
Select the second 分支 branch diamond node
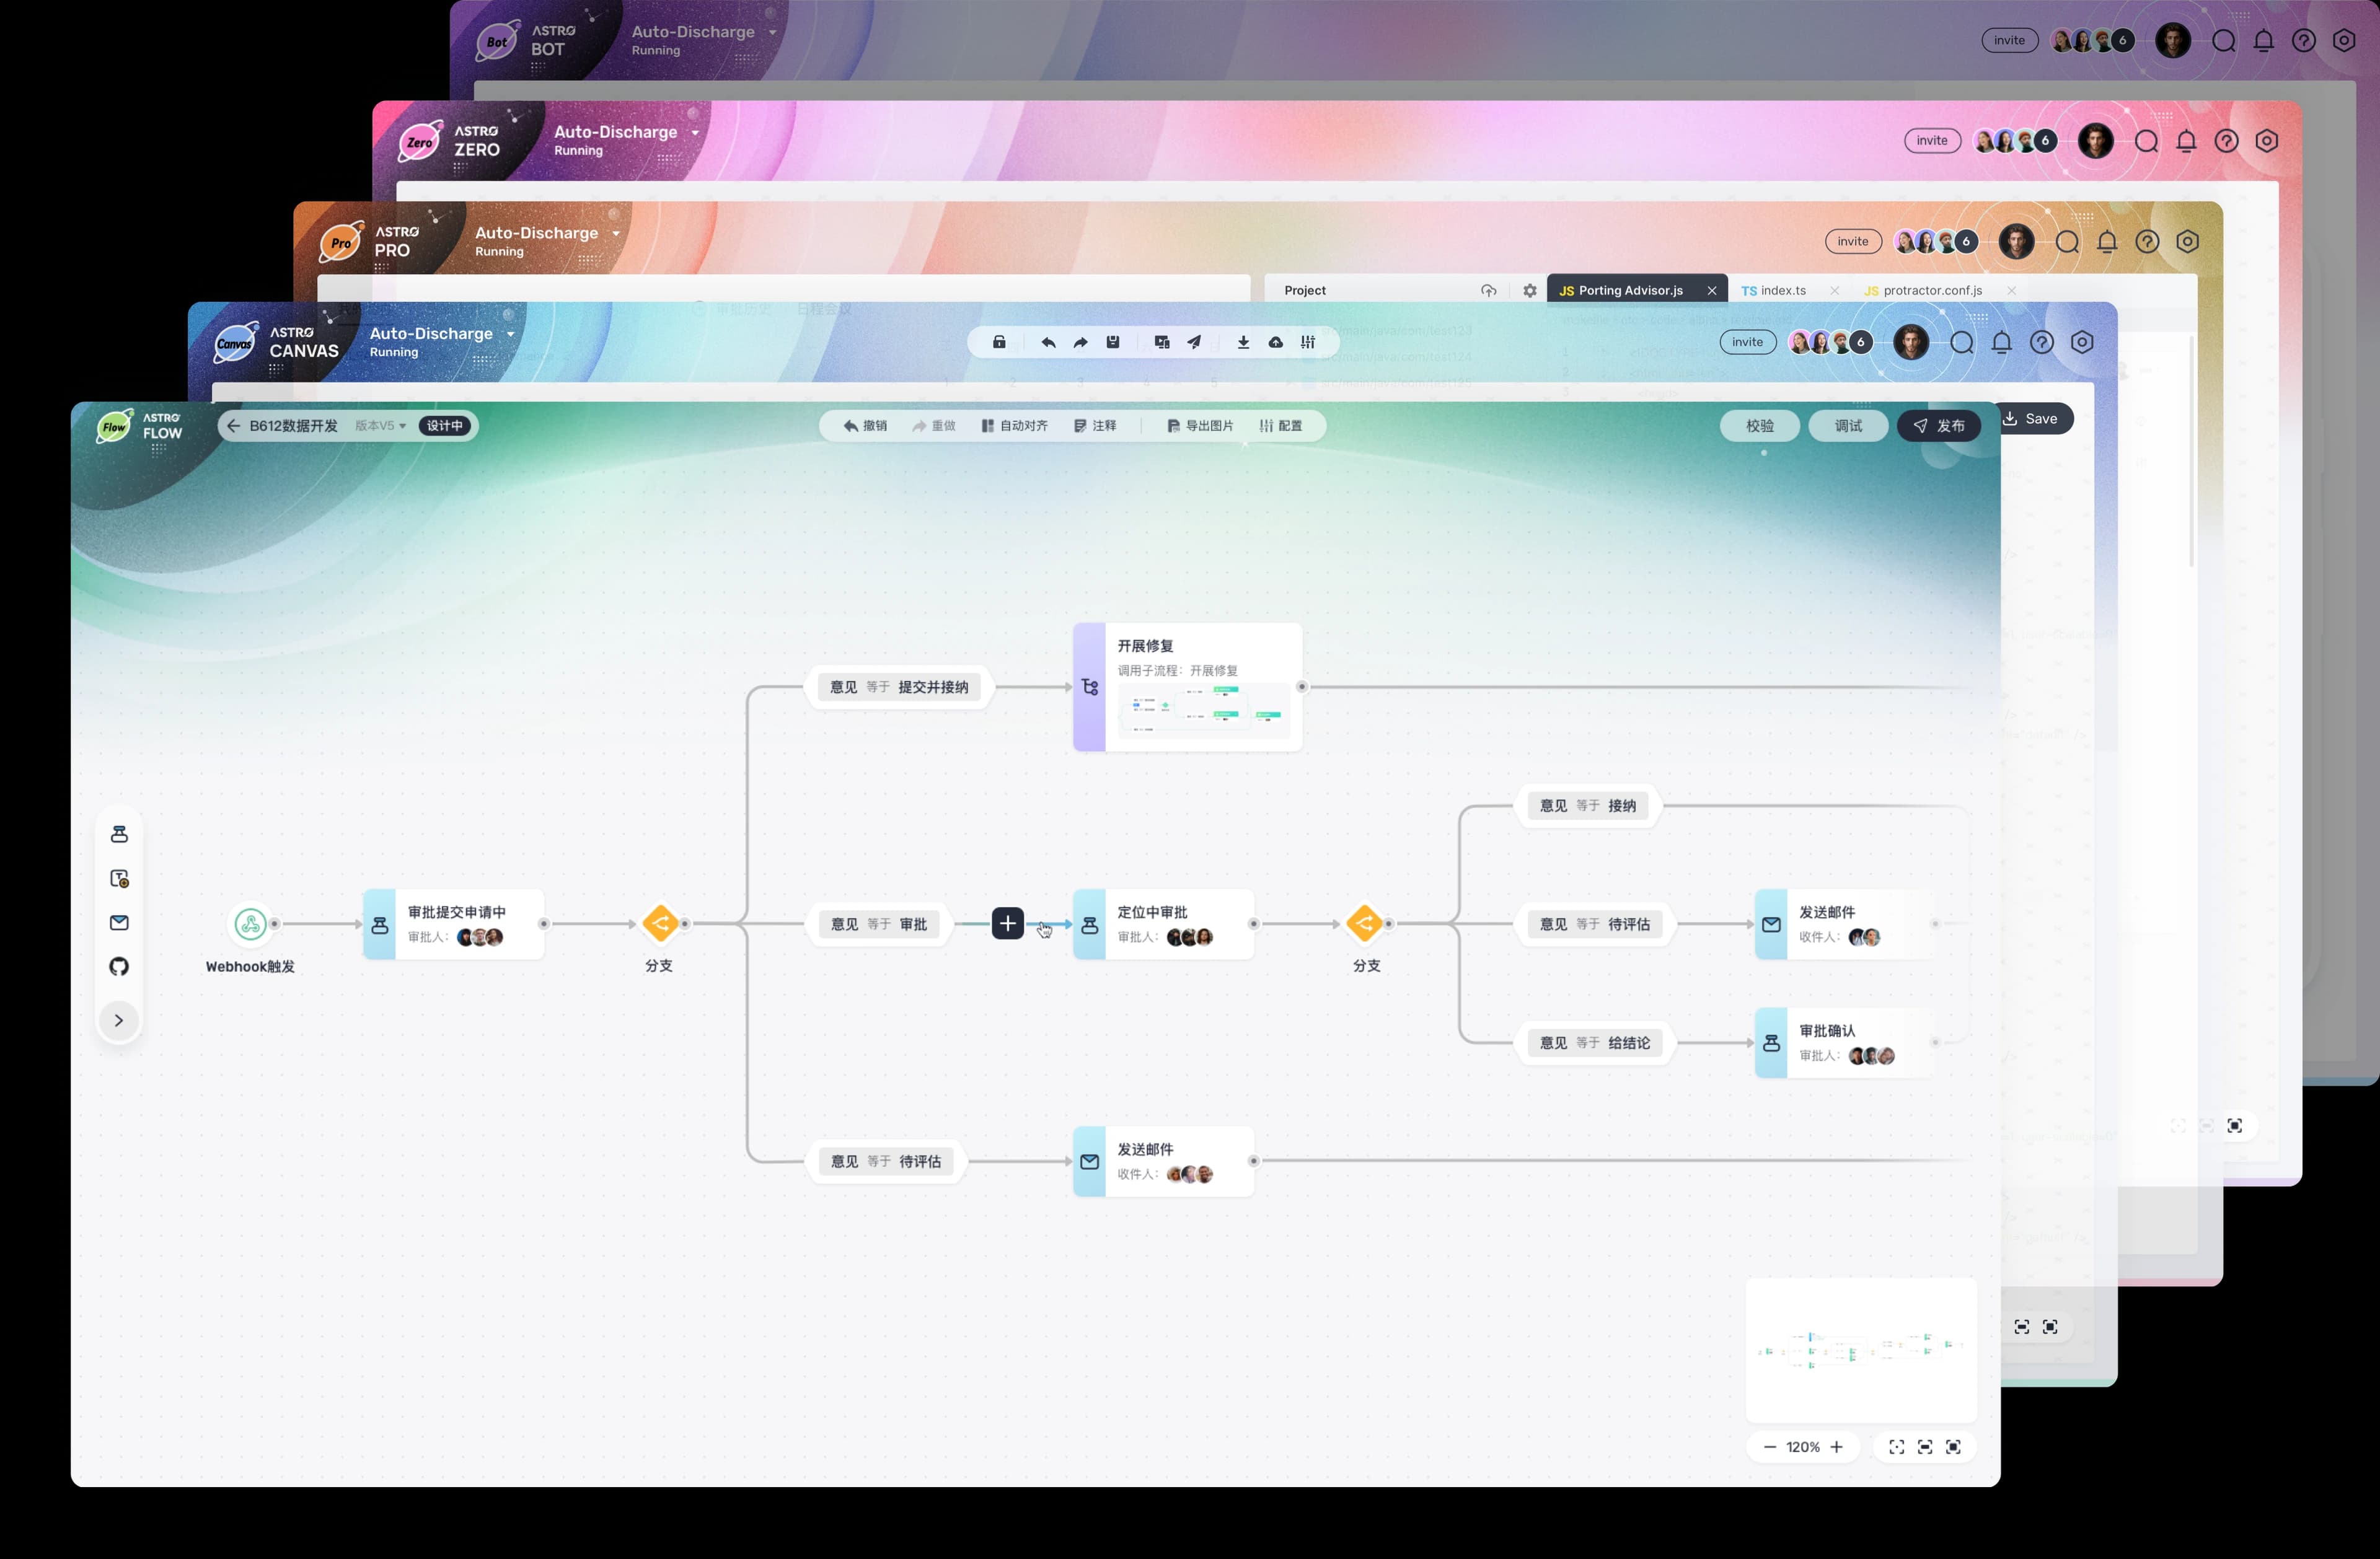tap(1365, 923)
